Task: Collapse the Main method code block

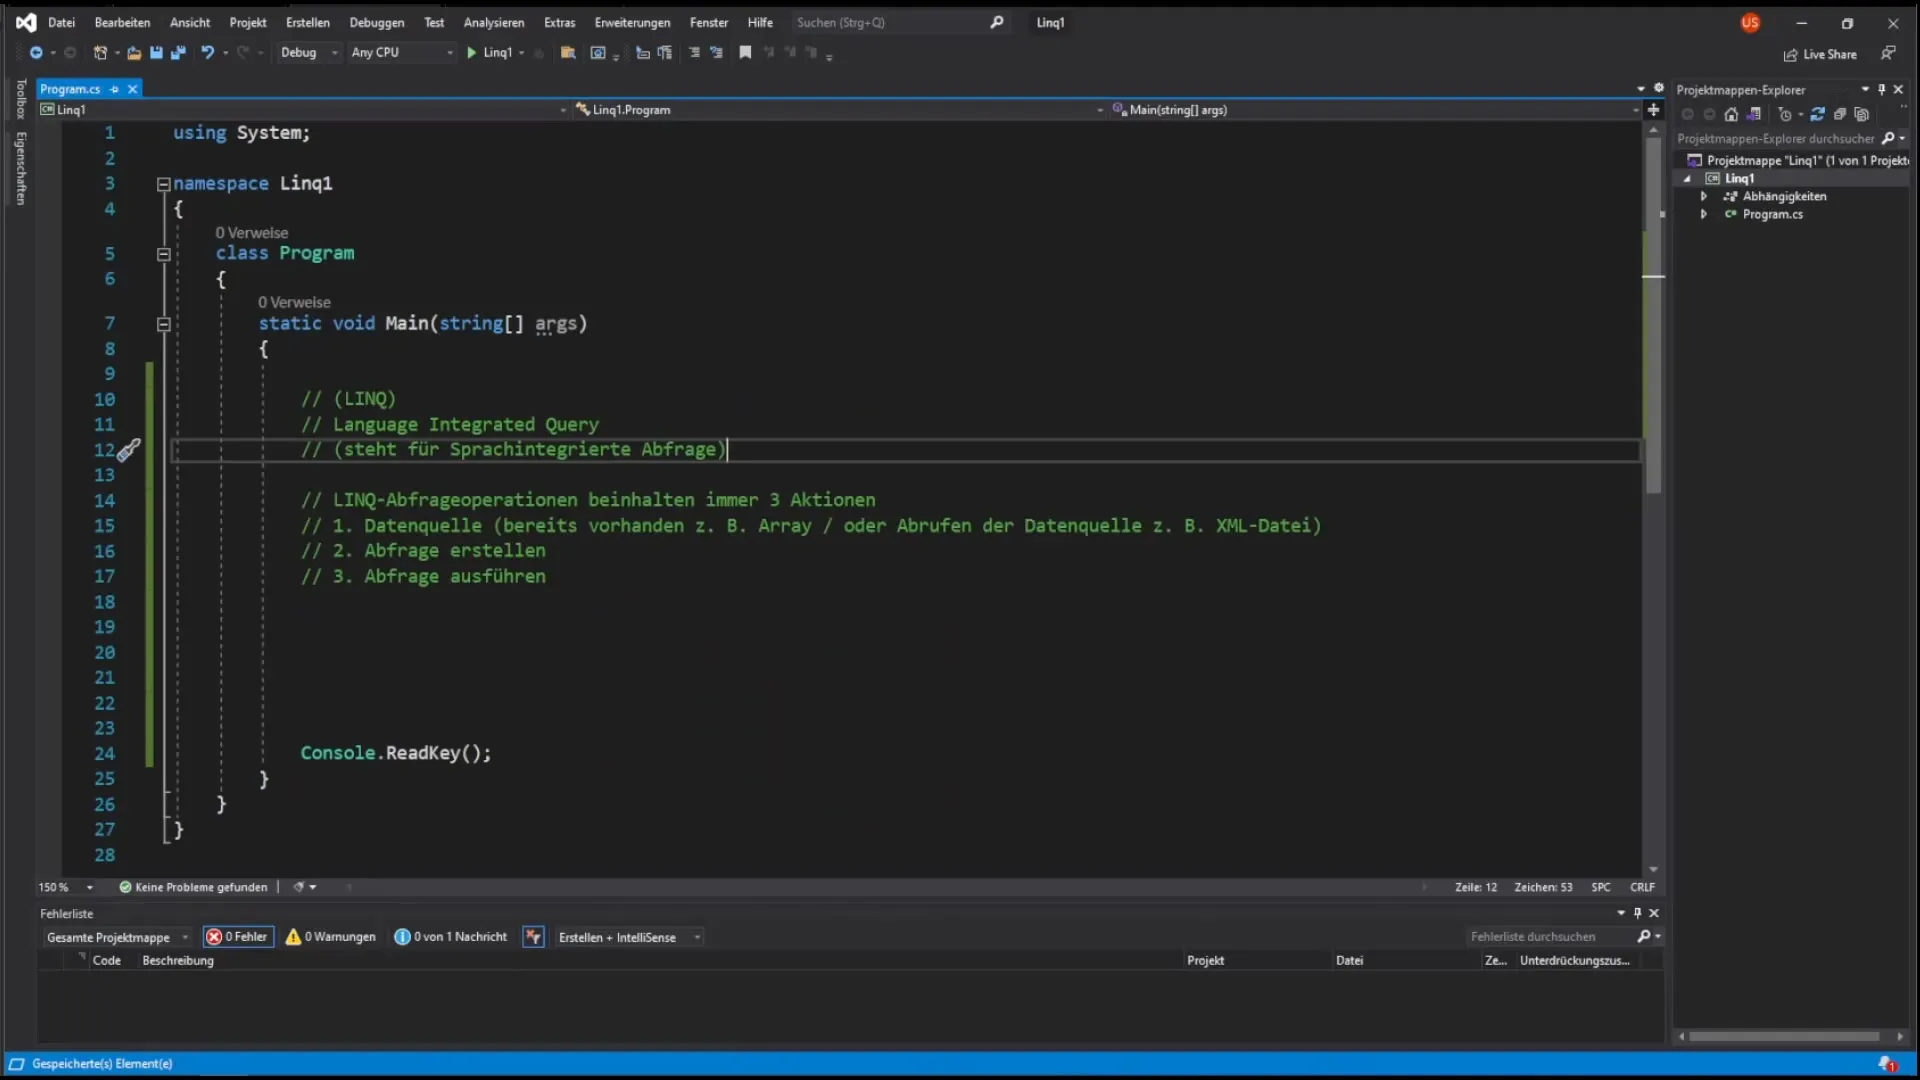Action: point(163,324)
